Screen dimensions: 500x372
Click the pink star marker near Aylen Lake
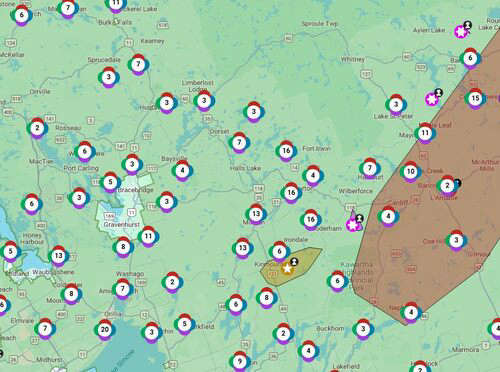pos(461,32)
